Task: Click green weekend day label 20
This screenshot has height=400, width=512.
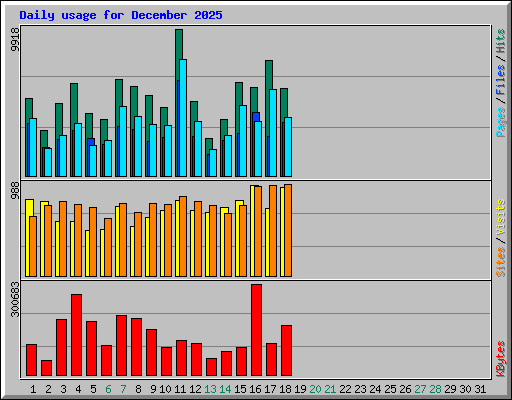Action: coord(315,389)
